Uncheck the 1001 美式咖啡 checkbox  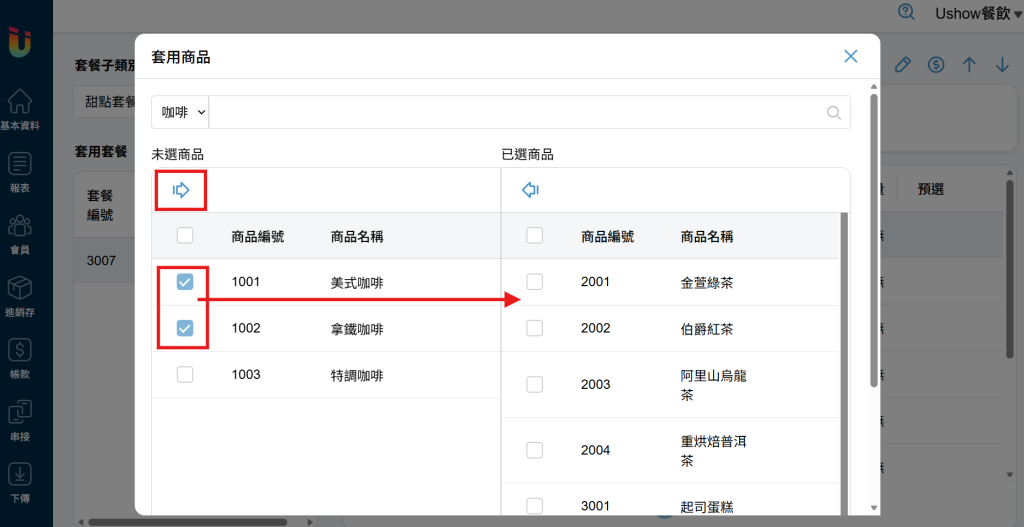click(185, 281)
